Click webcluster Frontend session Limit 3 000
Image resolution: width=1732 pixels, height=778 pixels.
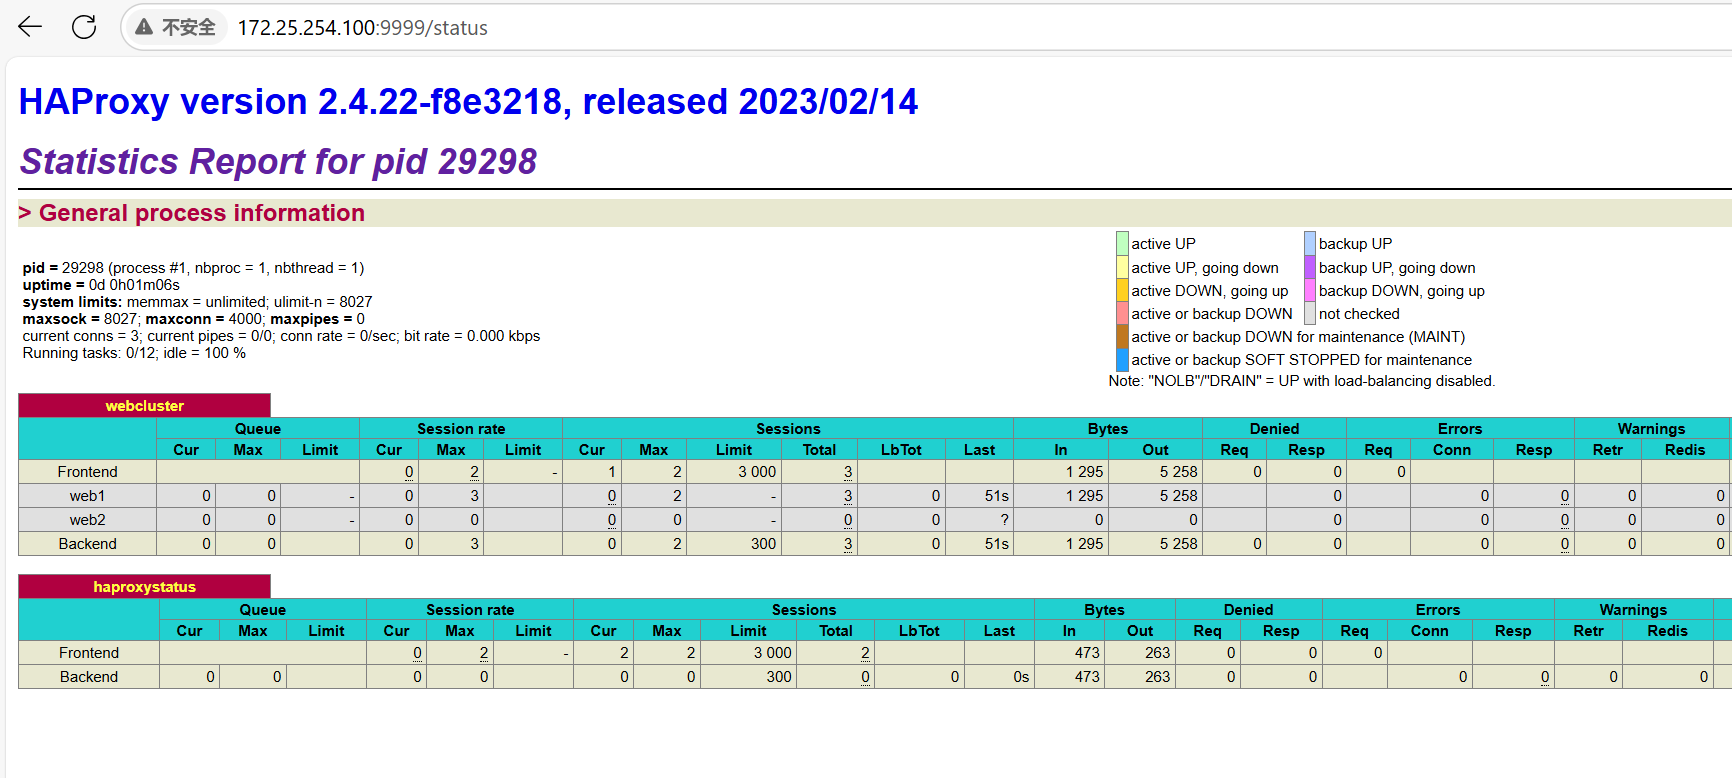757,471
